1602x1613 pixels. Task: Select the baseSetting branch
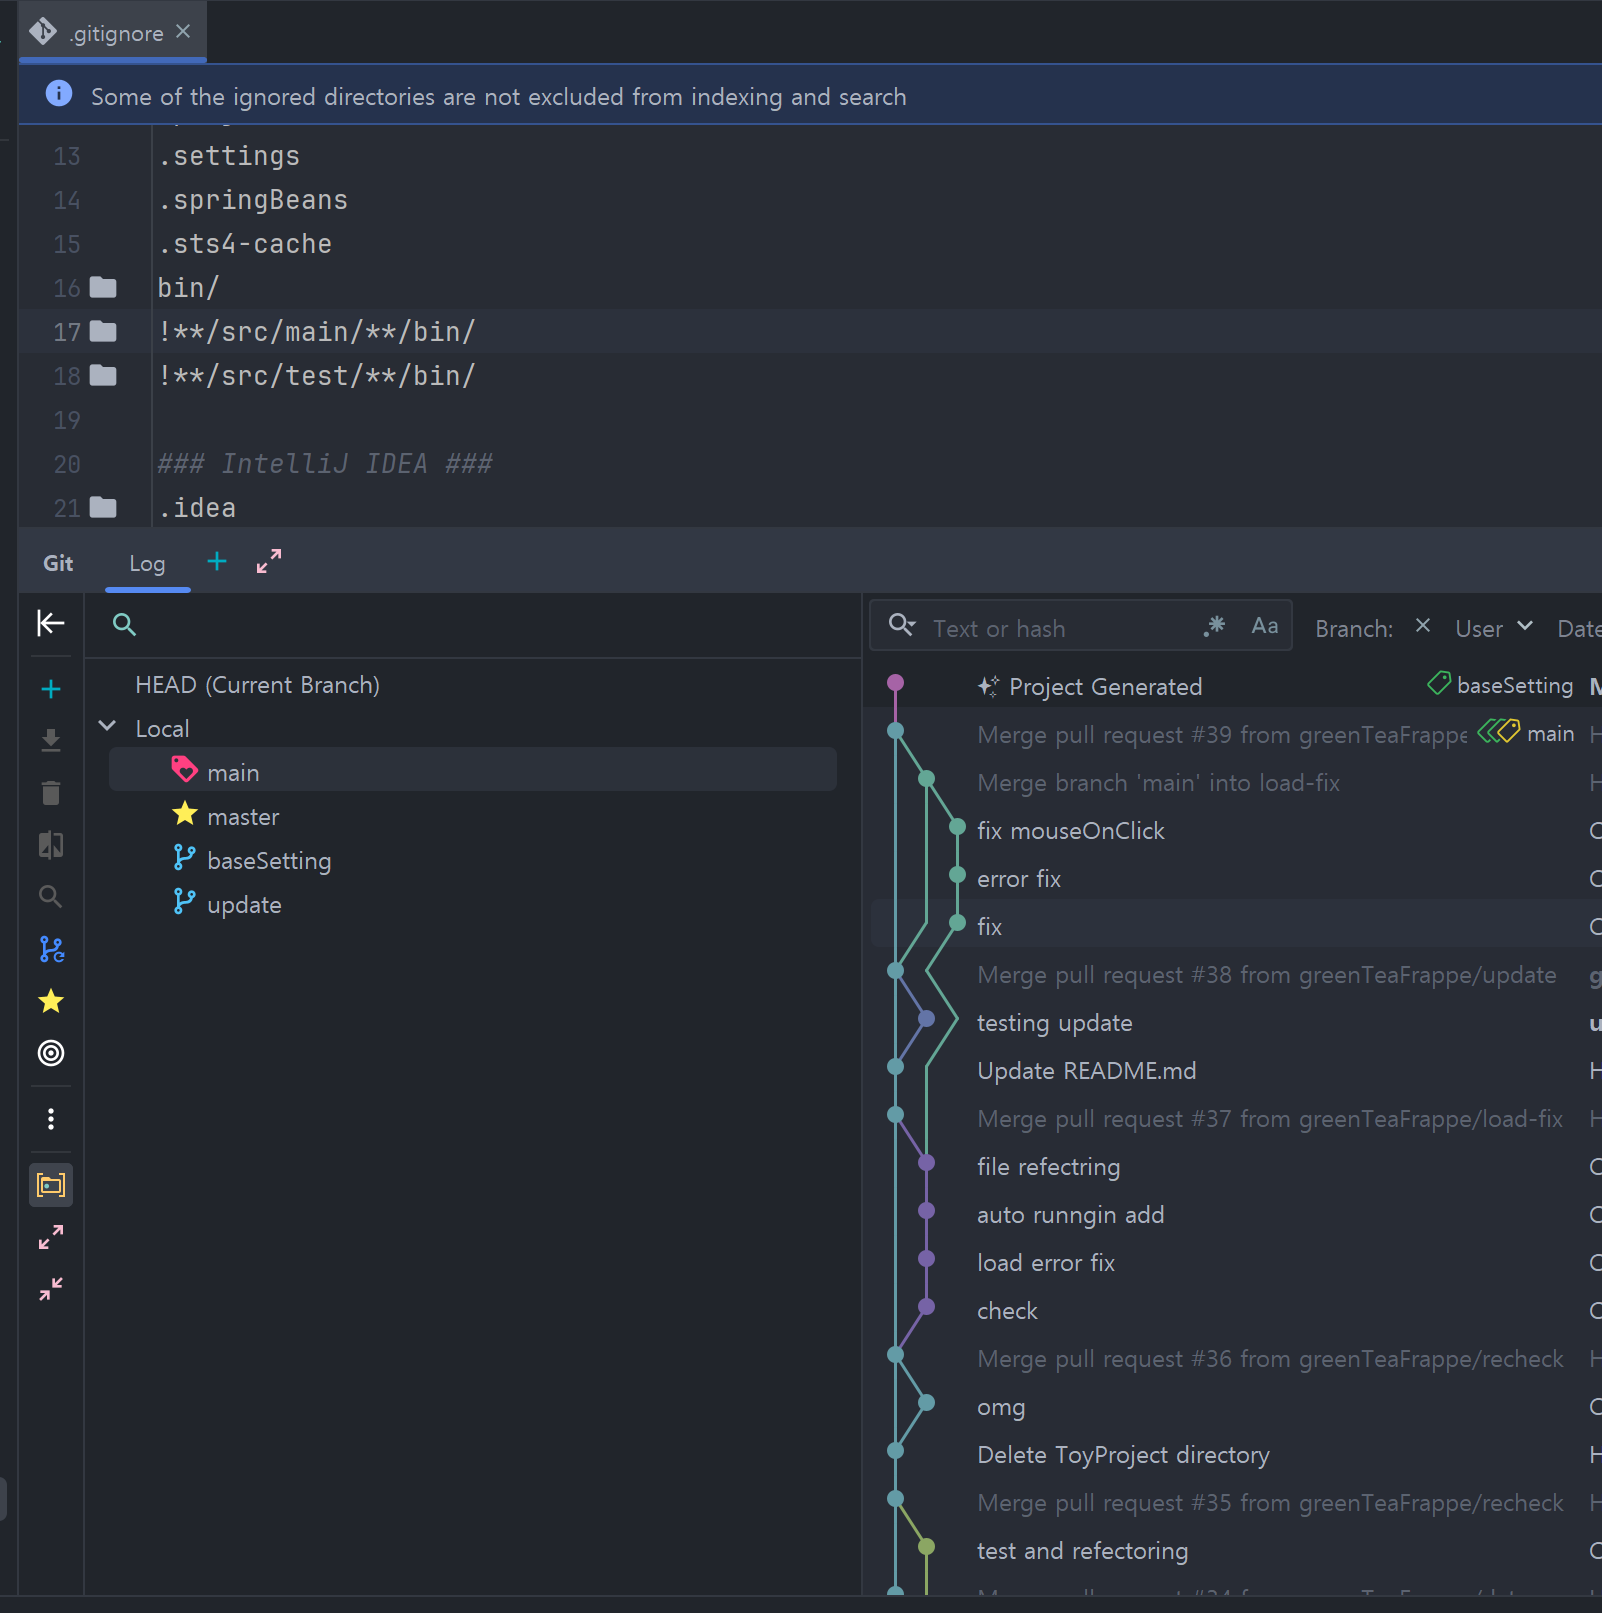tap(269, 861)
